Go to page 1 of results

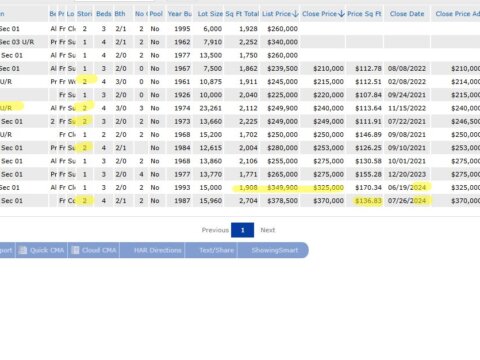[x=242, y=230]
